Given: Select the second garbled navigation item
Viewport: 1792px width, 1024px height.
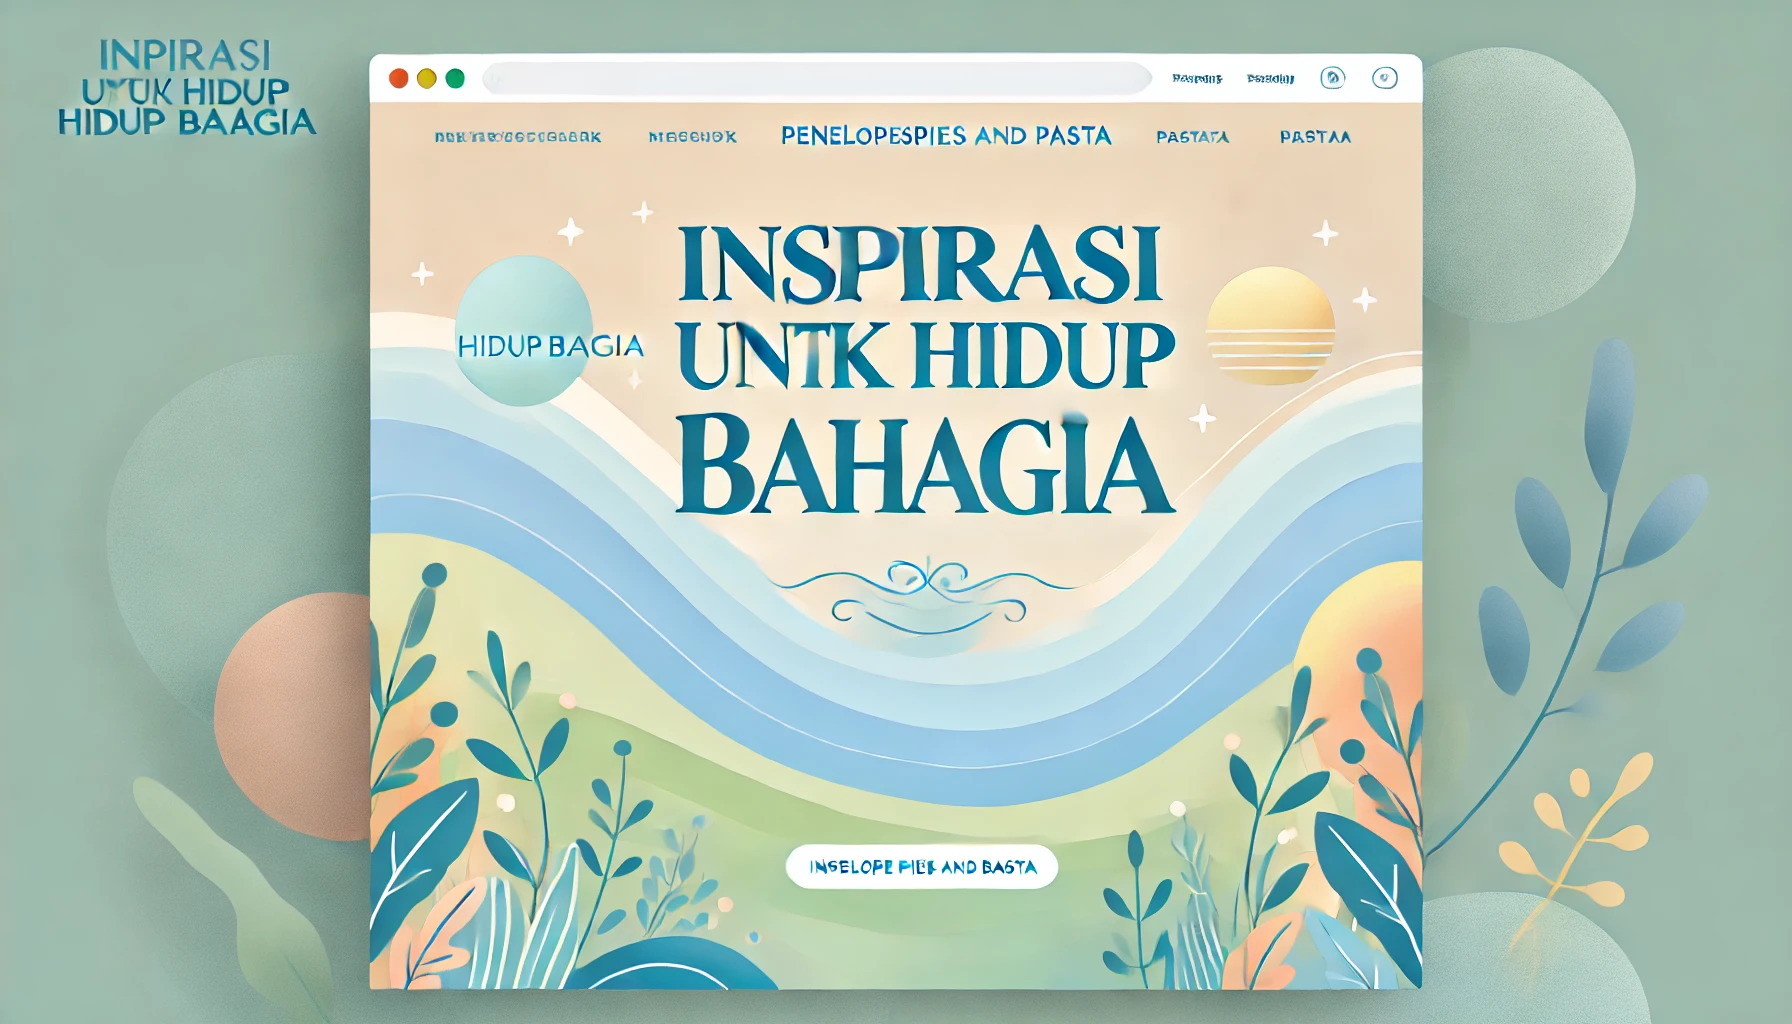Looking at the screenshot, I should 693,137.
